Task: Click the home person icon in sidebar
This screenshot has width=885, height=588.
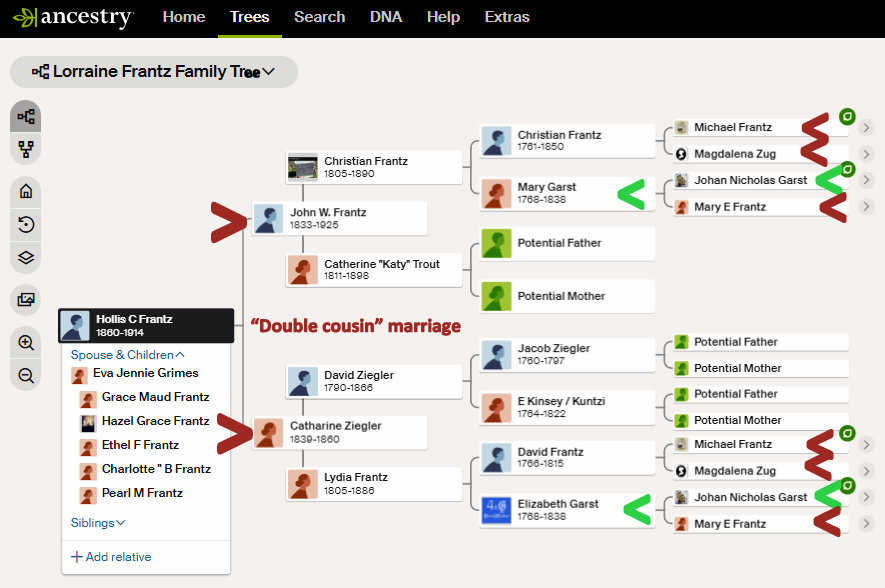Action: point(26,191)
